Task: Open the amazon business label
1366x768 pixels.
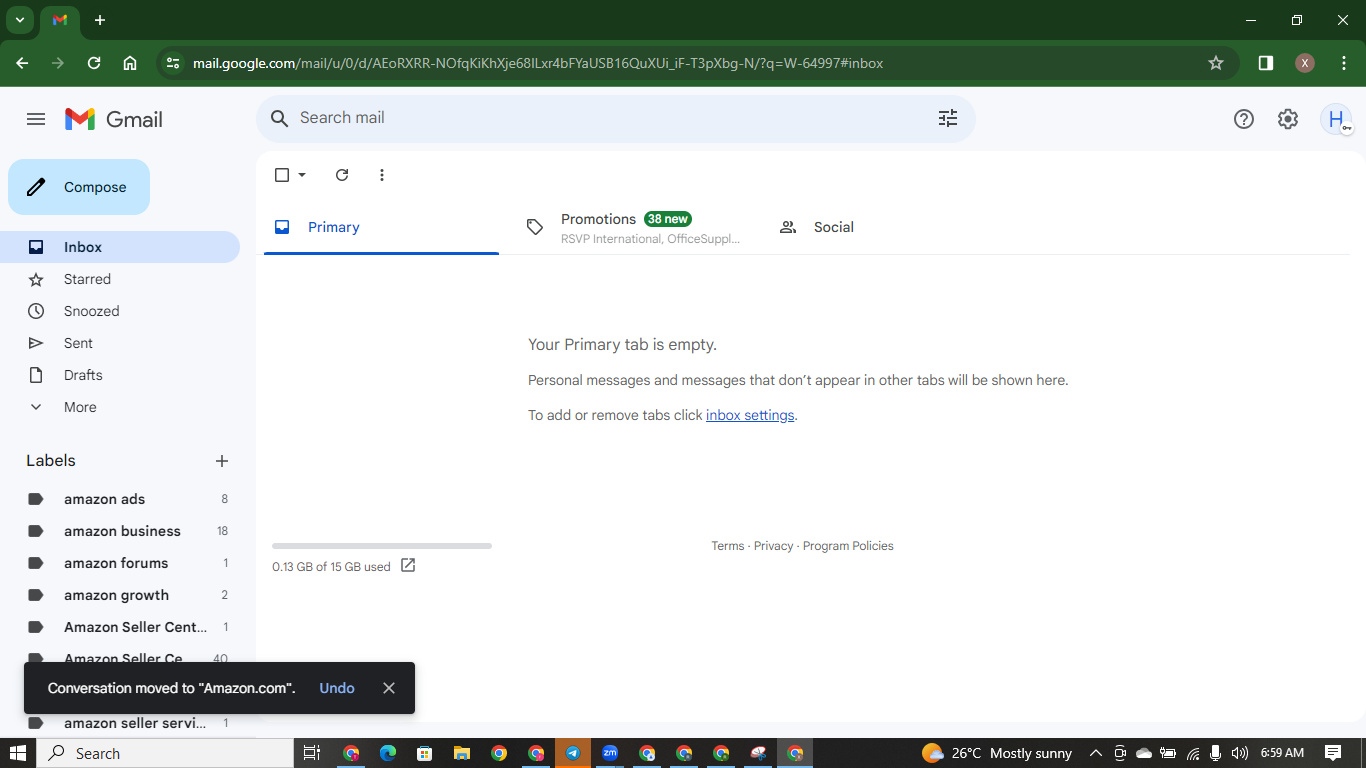Action: pyautogui.click(x=124, y=531)
